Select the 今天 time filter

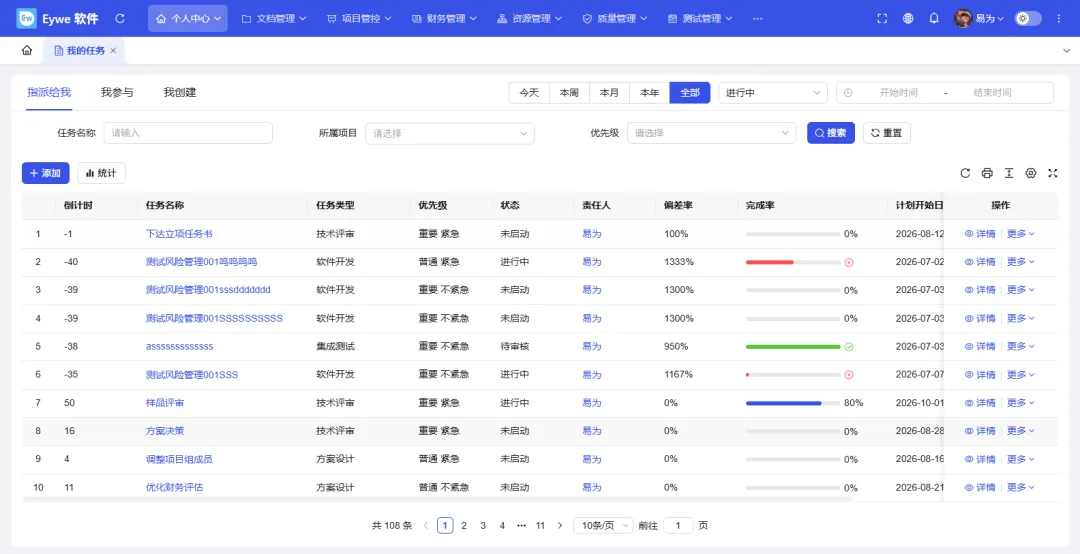[529, 92]
